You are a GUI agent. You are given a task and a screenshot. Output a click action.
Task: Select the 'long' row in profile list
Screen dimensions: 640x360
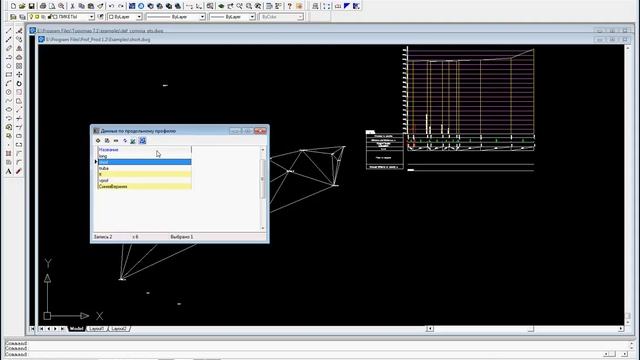pyautogui.click(x=144, y=156)
